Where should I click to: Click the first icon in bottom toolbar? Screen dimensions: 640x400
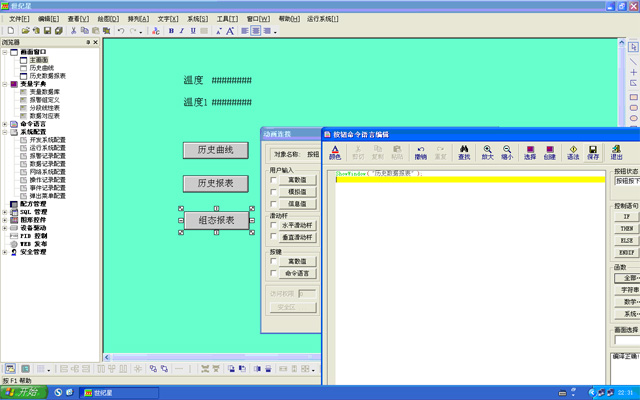coord(10,369)
